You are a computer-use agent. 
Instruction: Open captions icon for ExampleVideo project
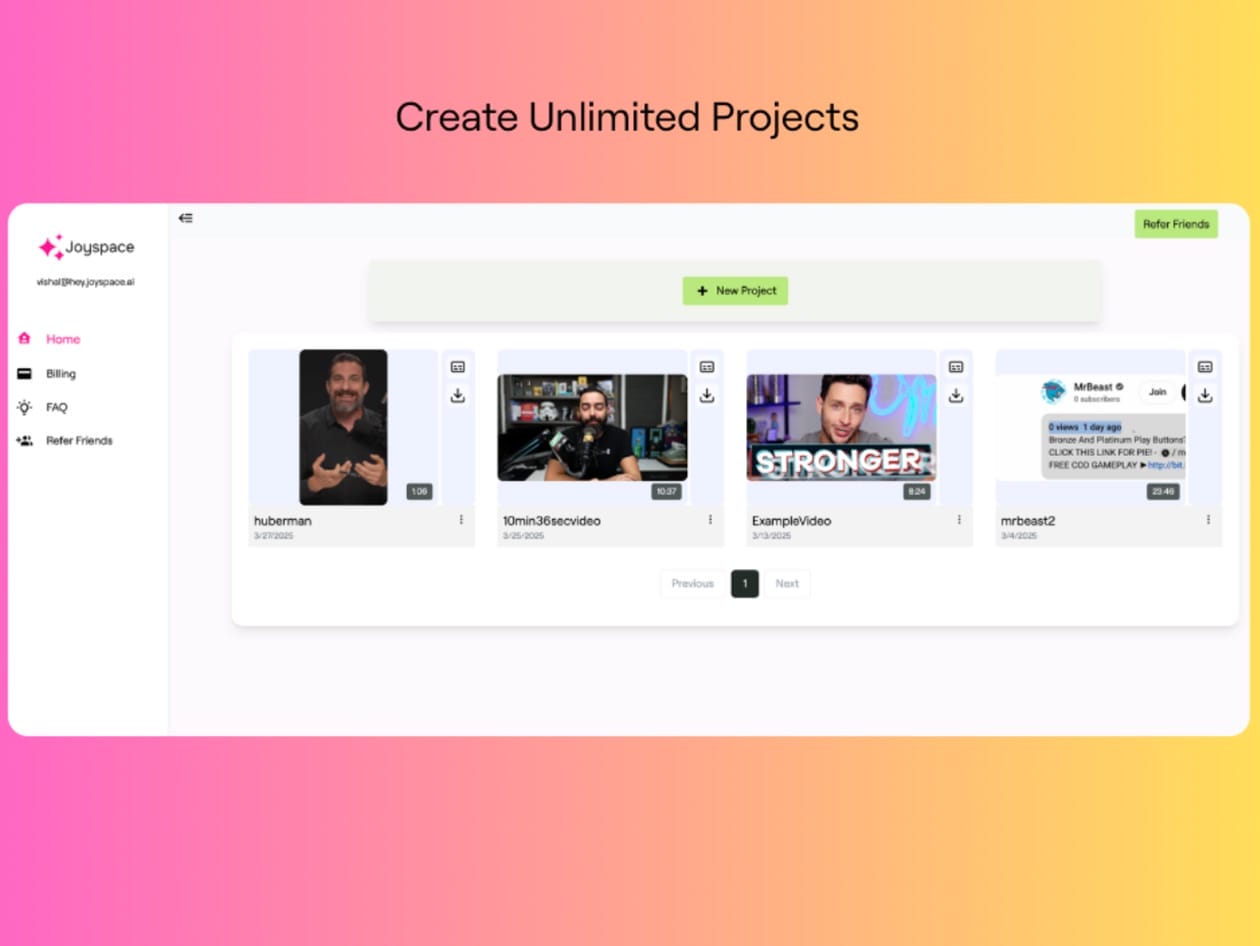(x=956, y=367)
